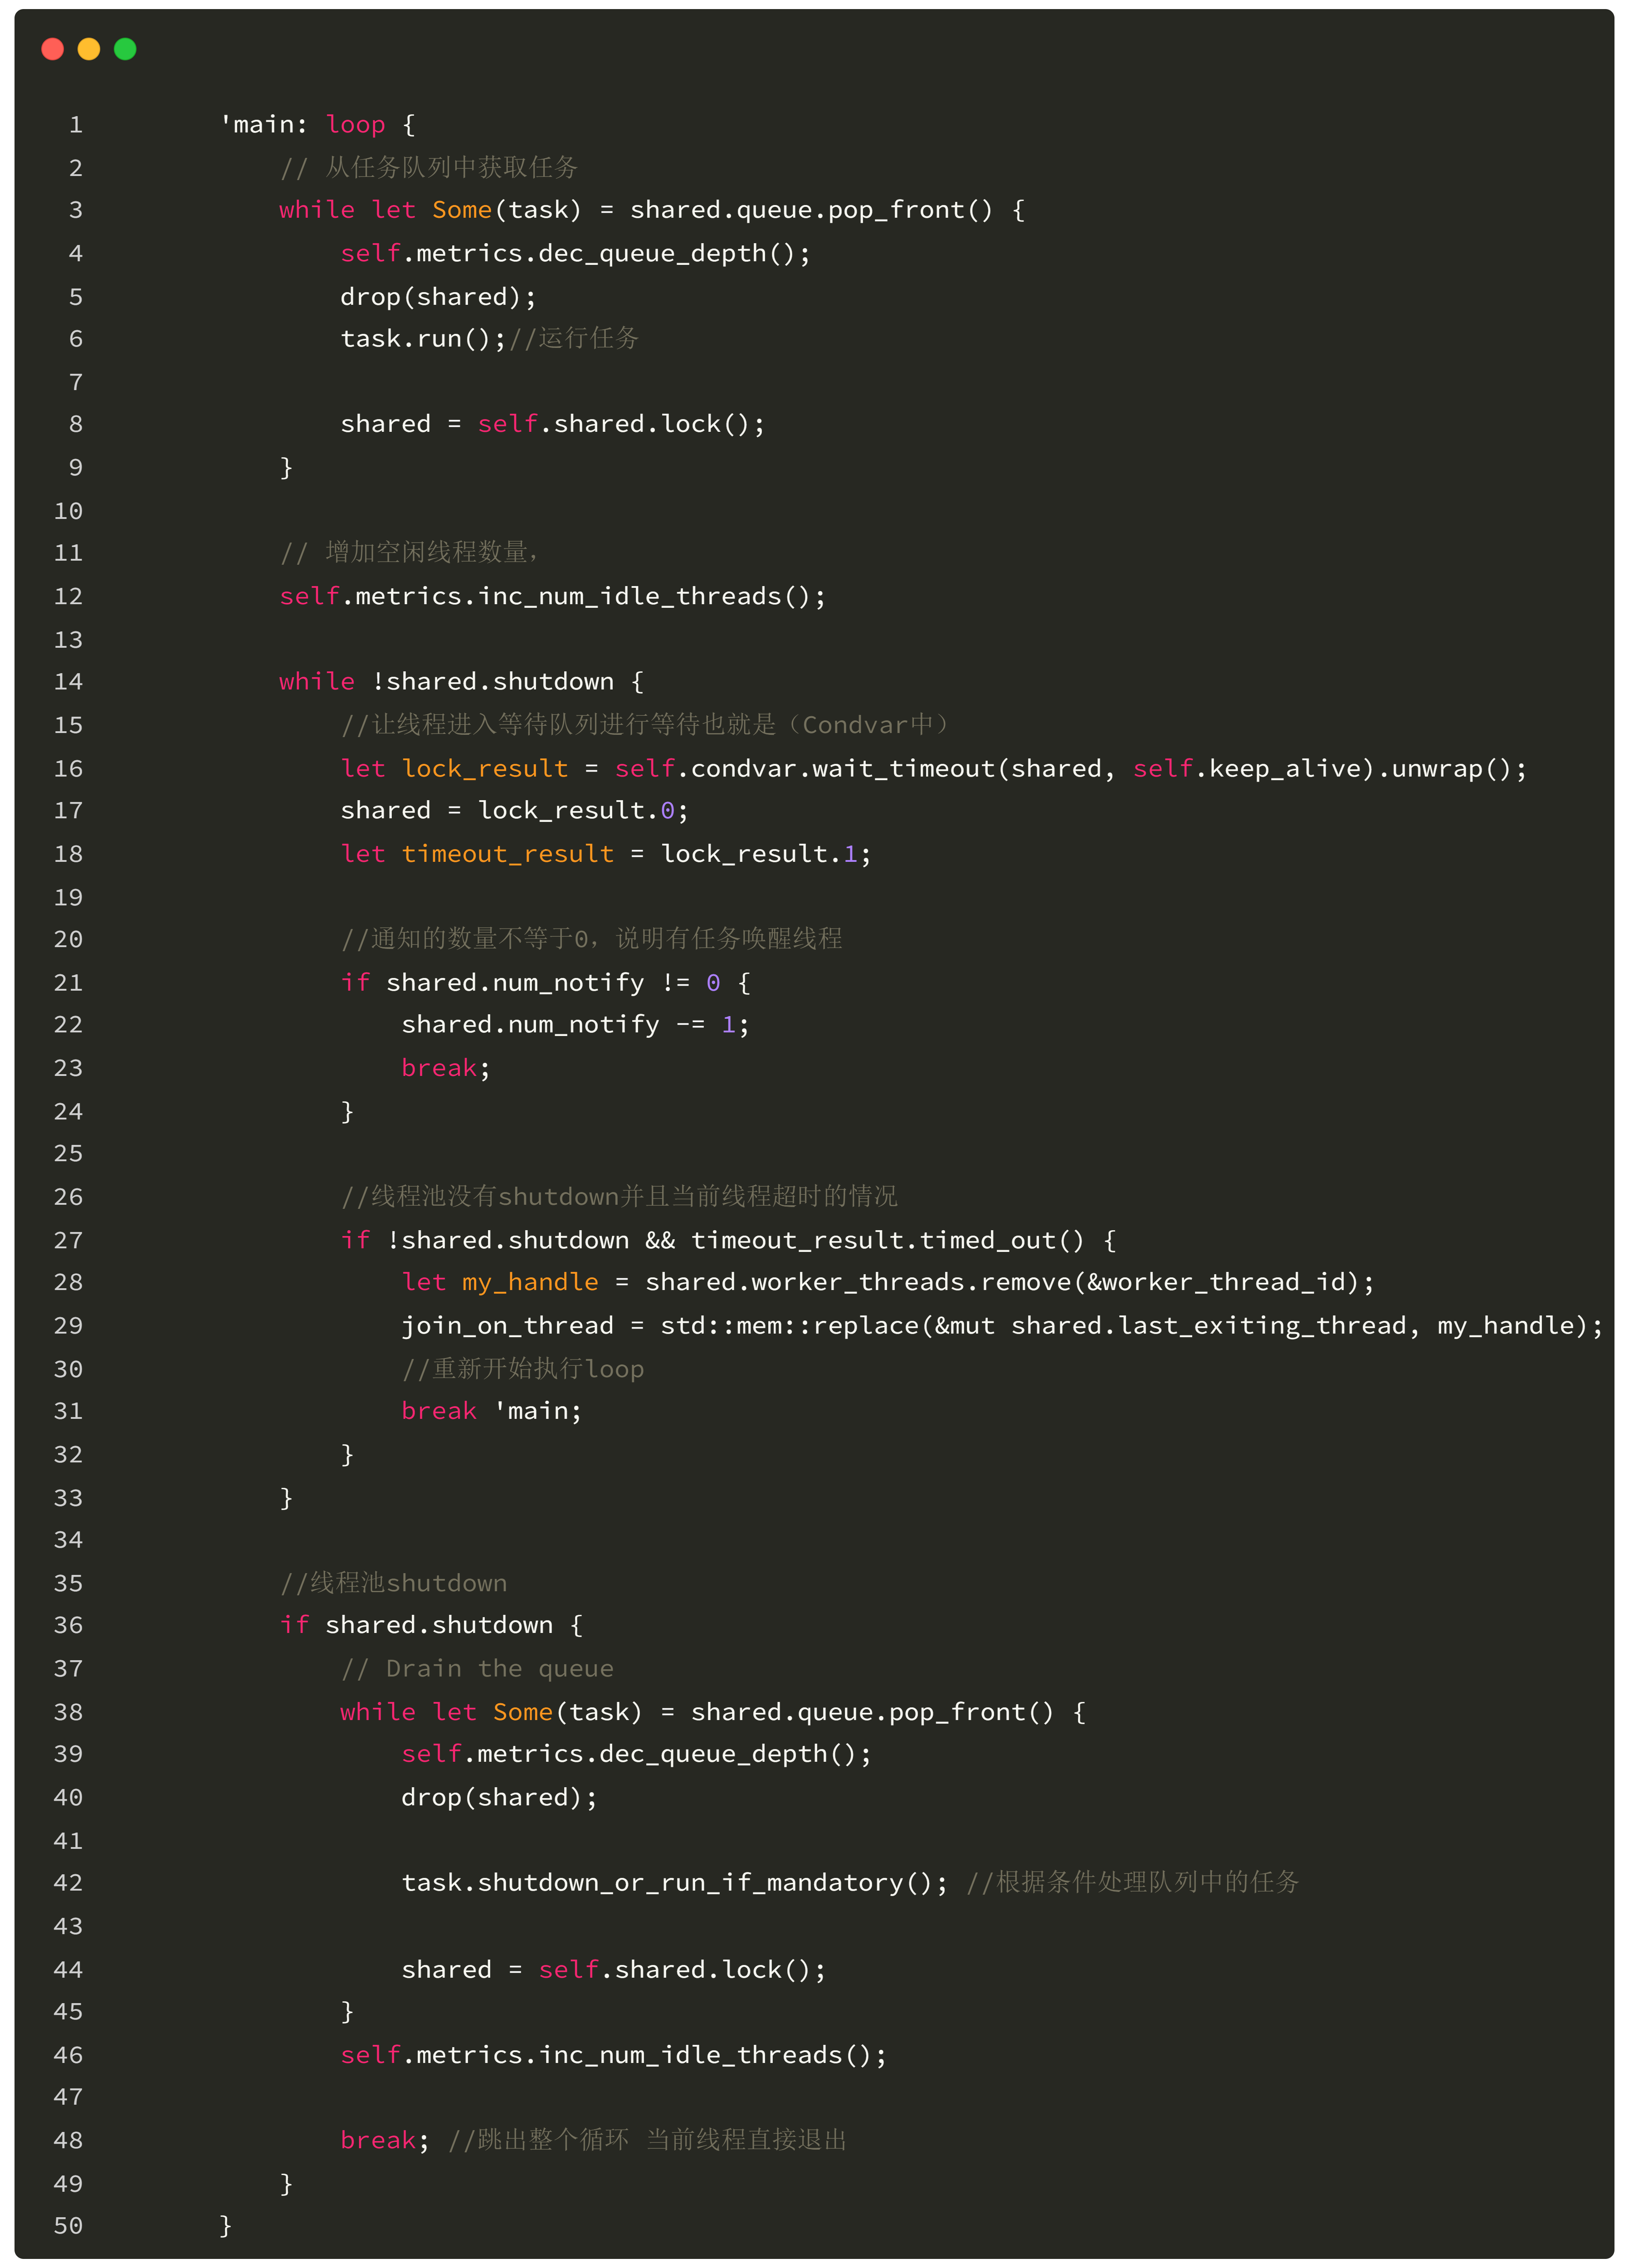1629x2268 pixels.
Task: Click the 'loop' keyword on line 1
Action: tap(355, 125)
